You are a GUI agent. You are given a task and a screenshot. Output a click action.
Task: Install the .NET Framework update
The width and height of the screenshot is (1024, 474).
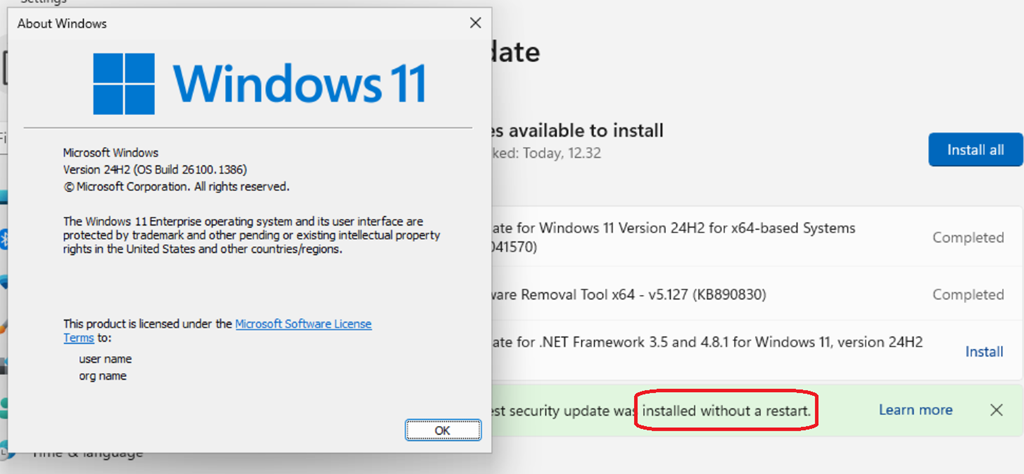984,352
